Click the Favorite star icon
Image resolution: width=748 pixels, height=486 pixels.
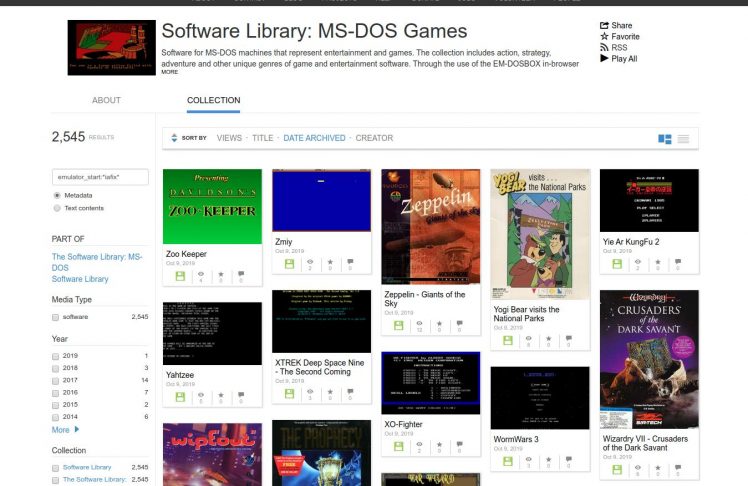[x=604, y=37]
